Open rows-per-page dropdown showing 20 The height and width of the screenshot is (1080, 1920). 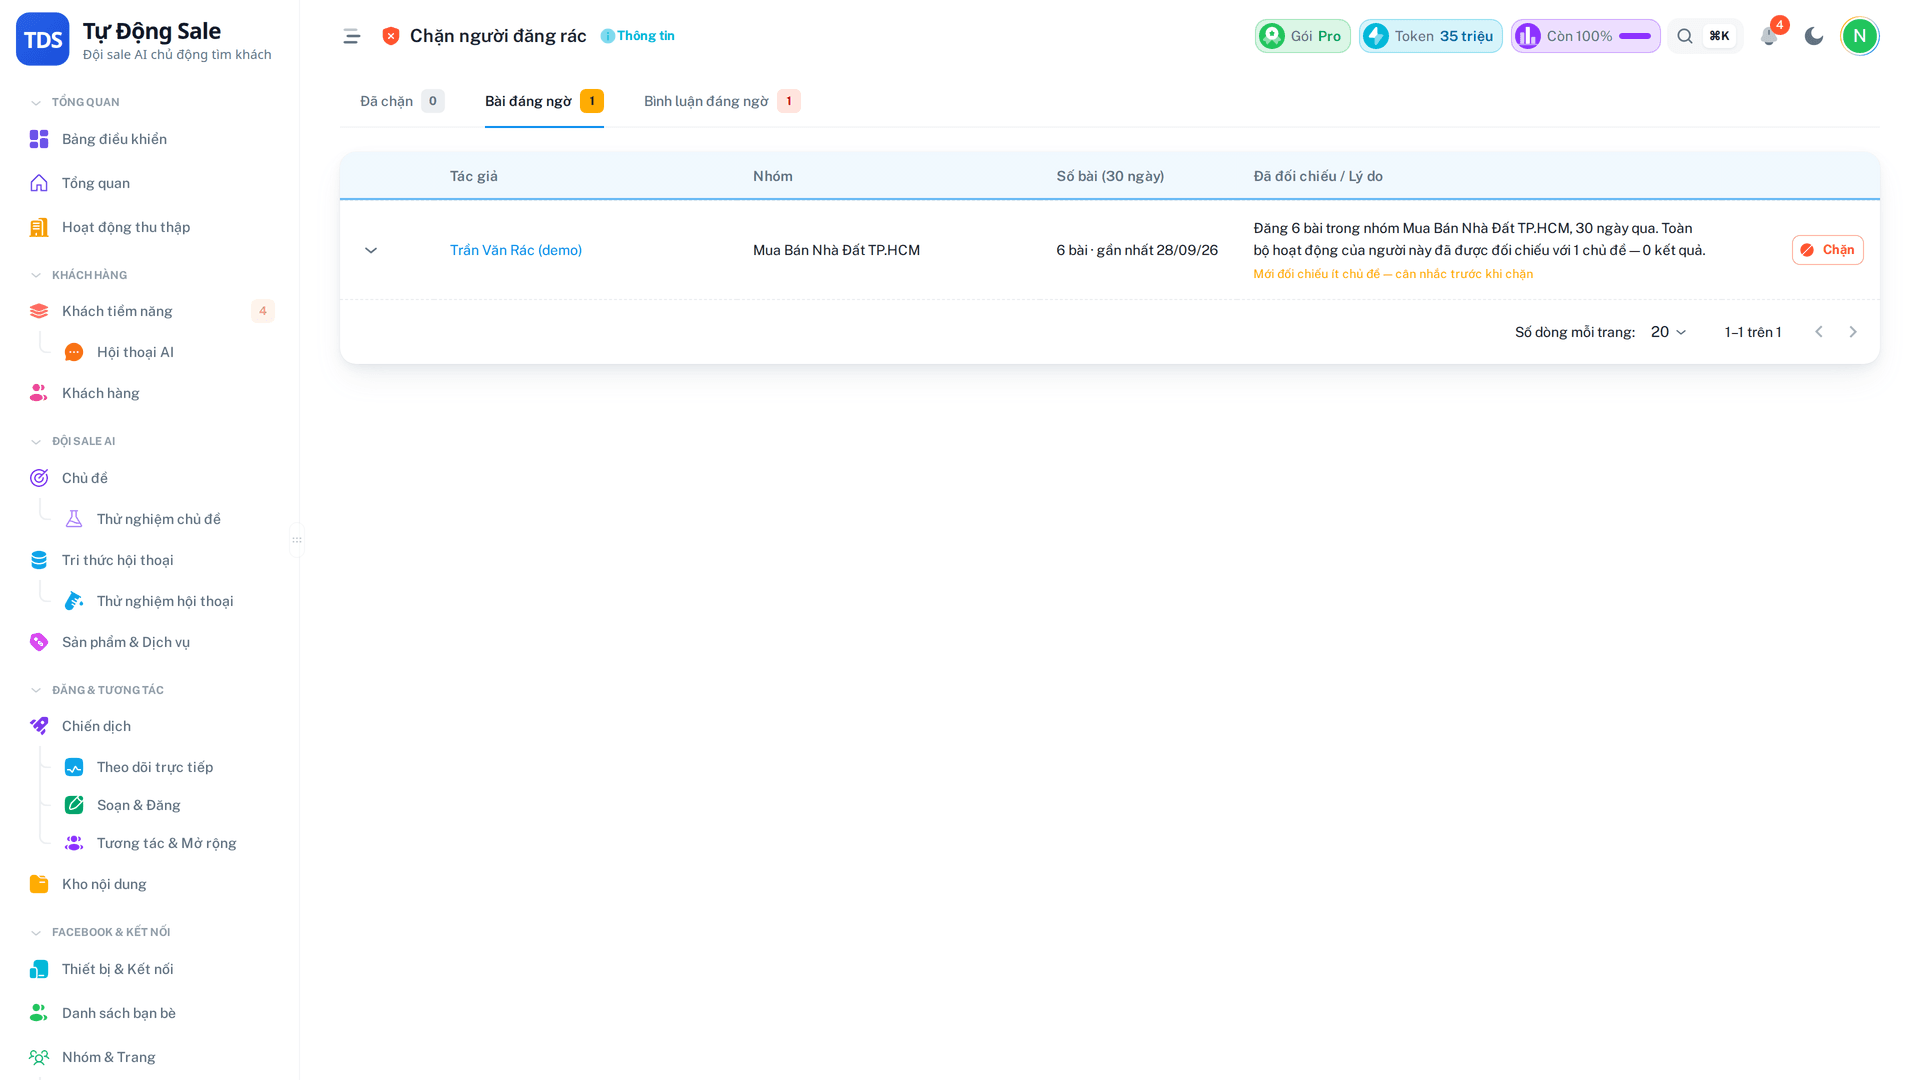coord(1668,332)
